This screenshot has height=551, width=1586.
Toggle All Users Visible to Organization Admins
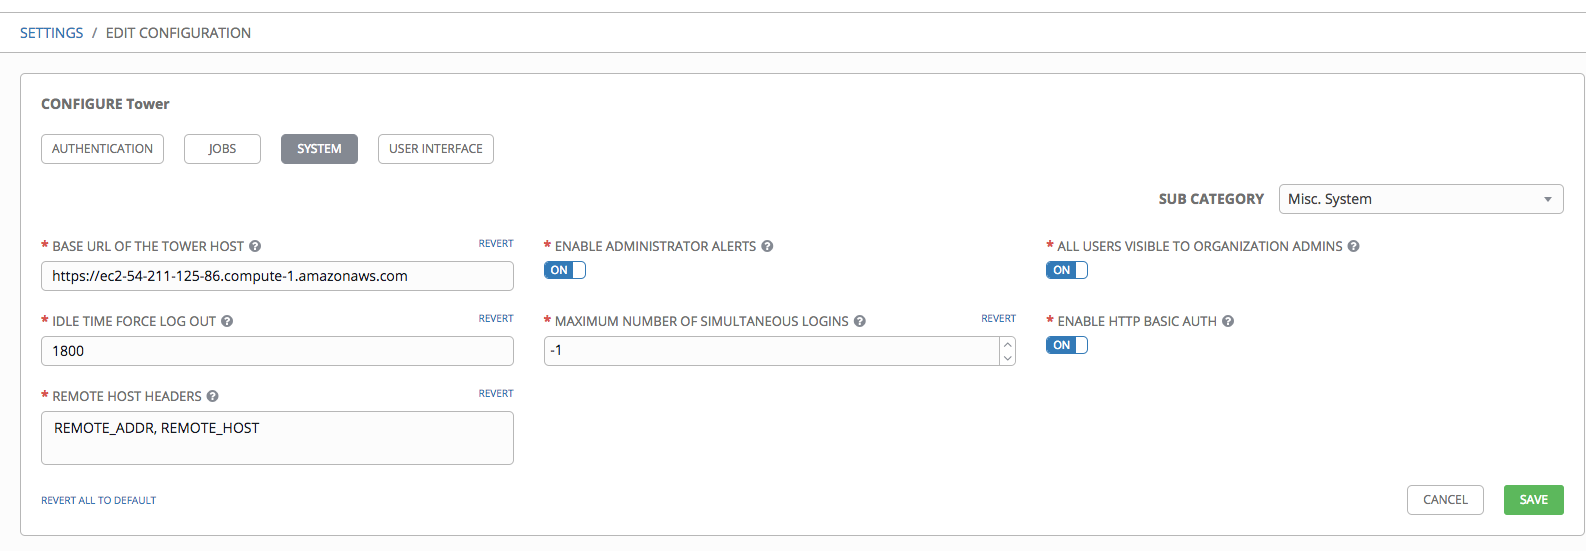tap(1067, 270)
